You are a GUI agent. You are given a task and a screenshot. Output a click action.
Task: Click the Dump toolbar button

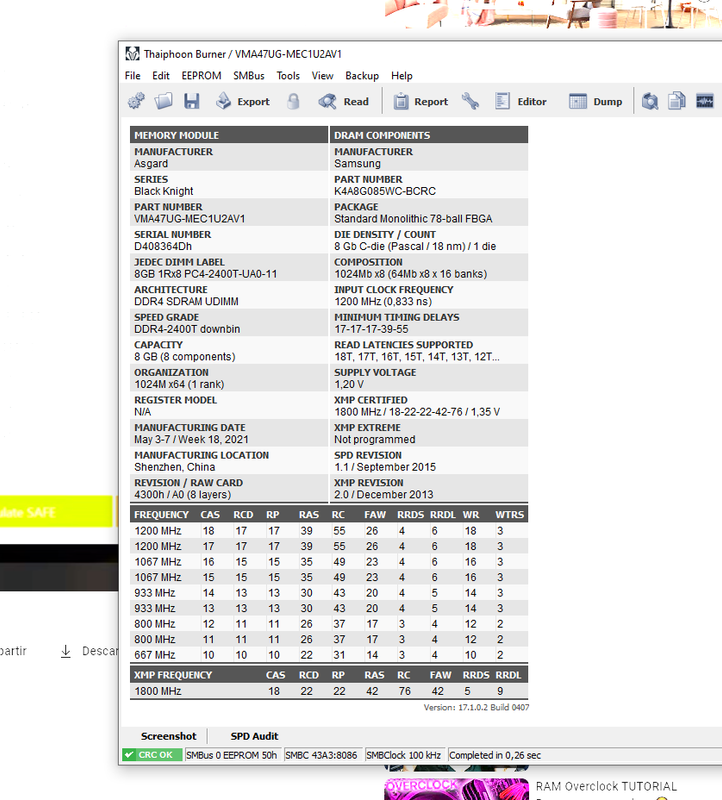tap(595, 102)
